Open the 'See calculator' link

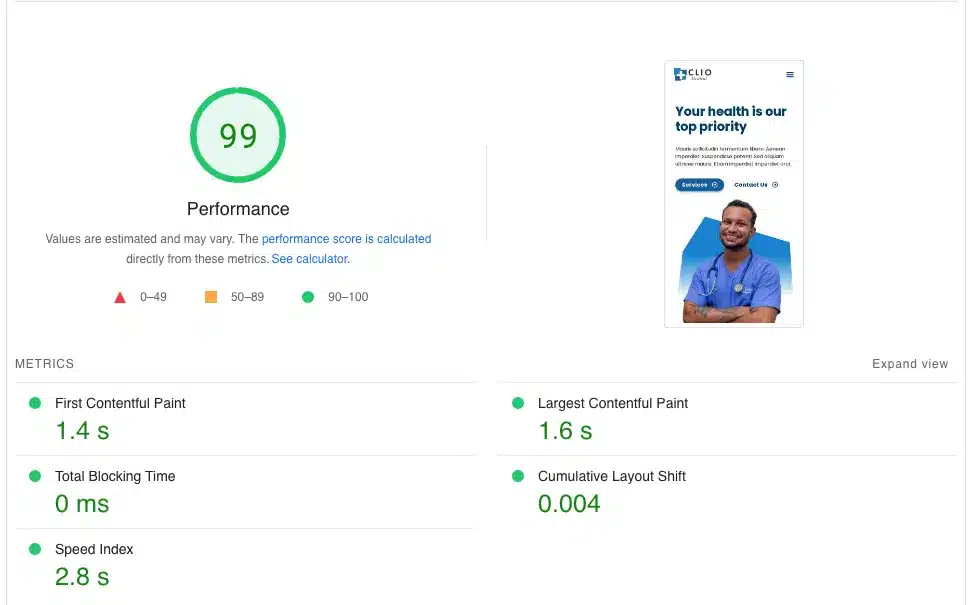tap(310, 259)
